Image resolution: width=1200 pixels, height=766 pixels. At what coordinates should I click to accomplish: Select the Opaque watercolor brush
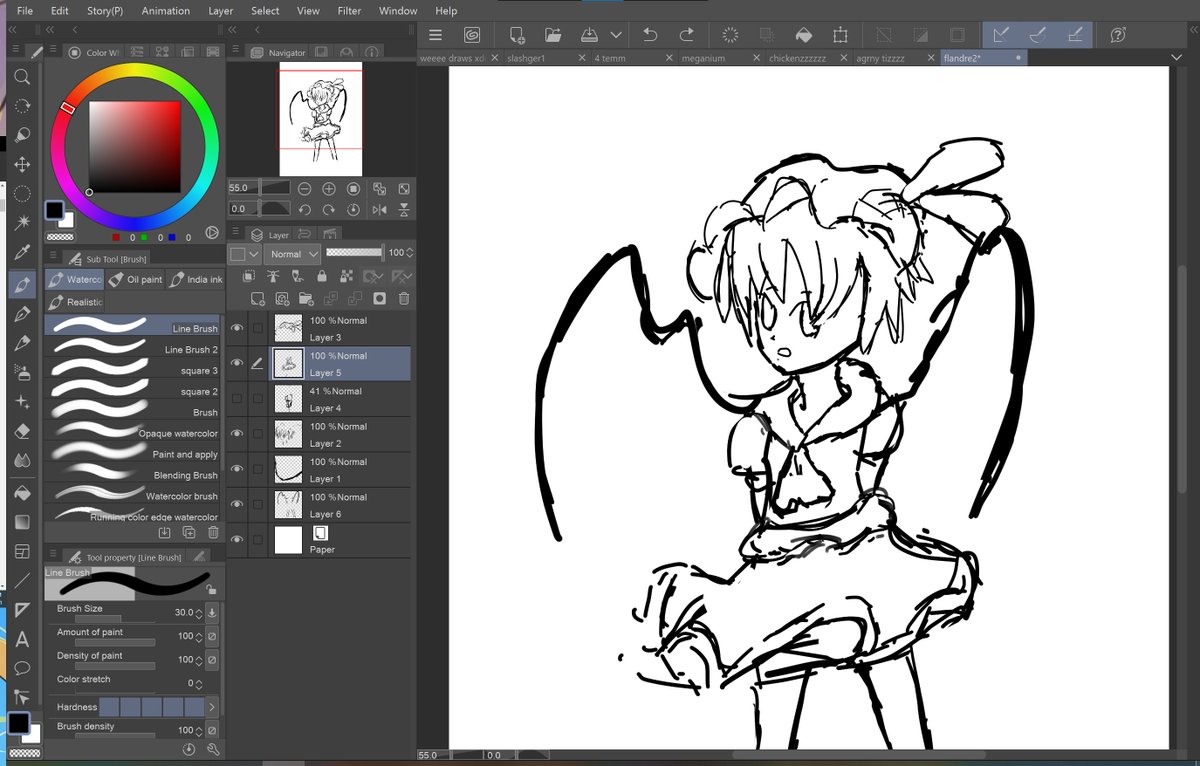coord(133,433)
